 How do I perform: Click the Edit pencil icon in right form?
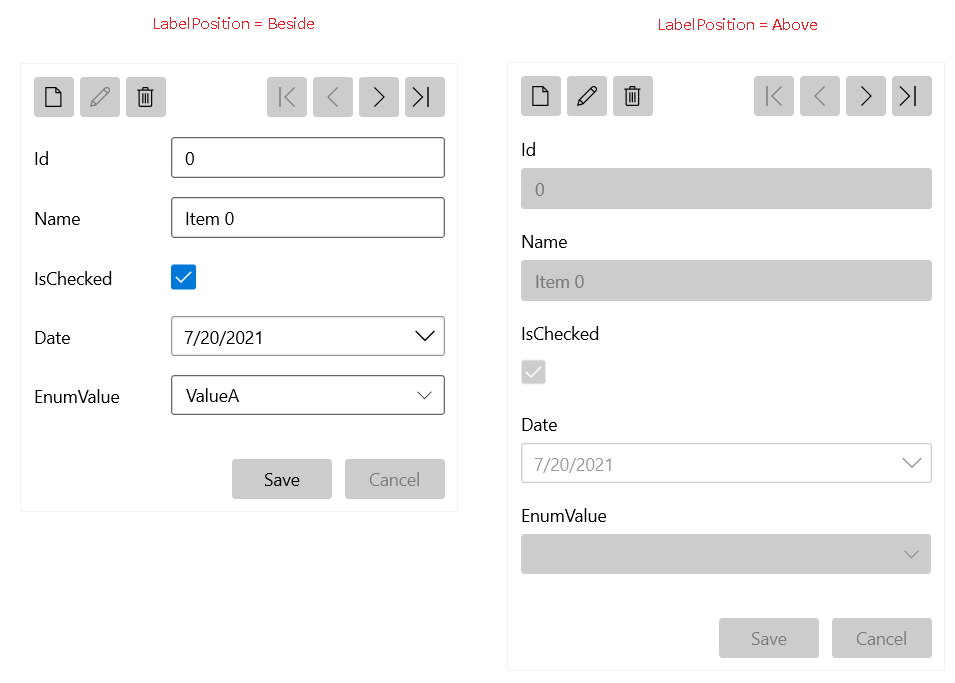click(x=587, y=96)
